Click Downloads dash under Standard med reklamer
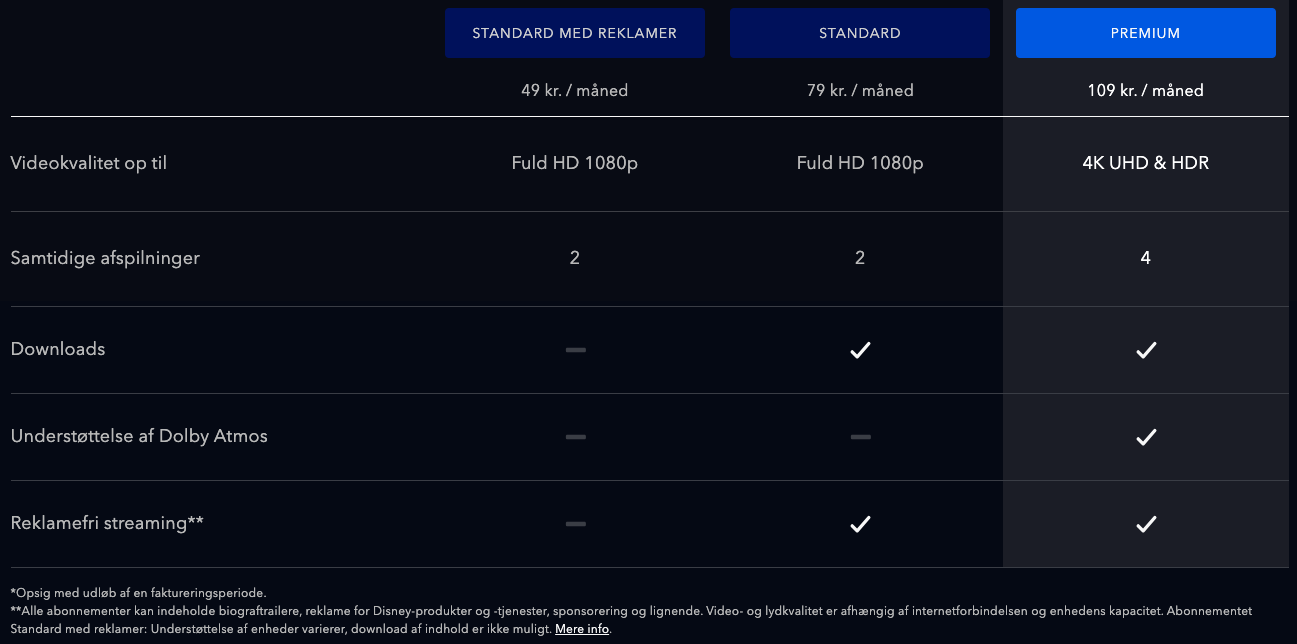The width and height of the screenshot is (1297, 644). click(575, 350)
